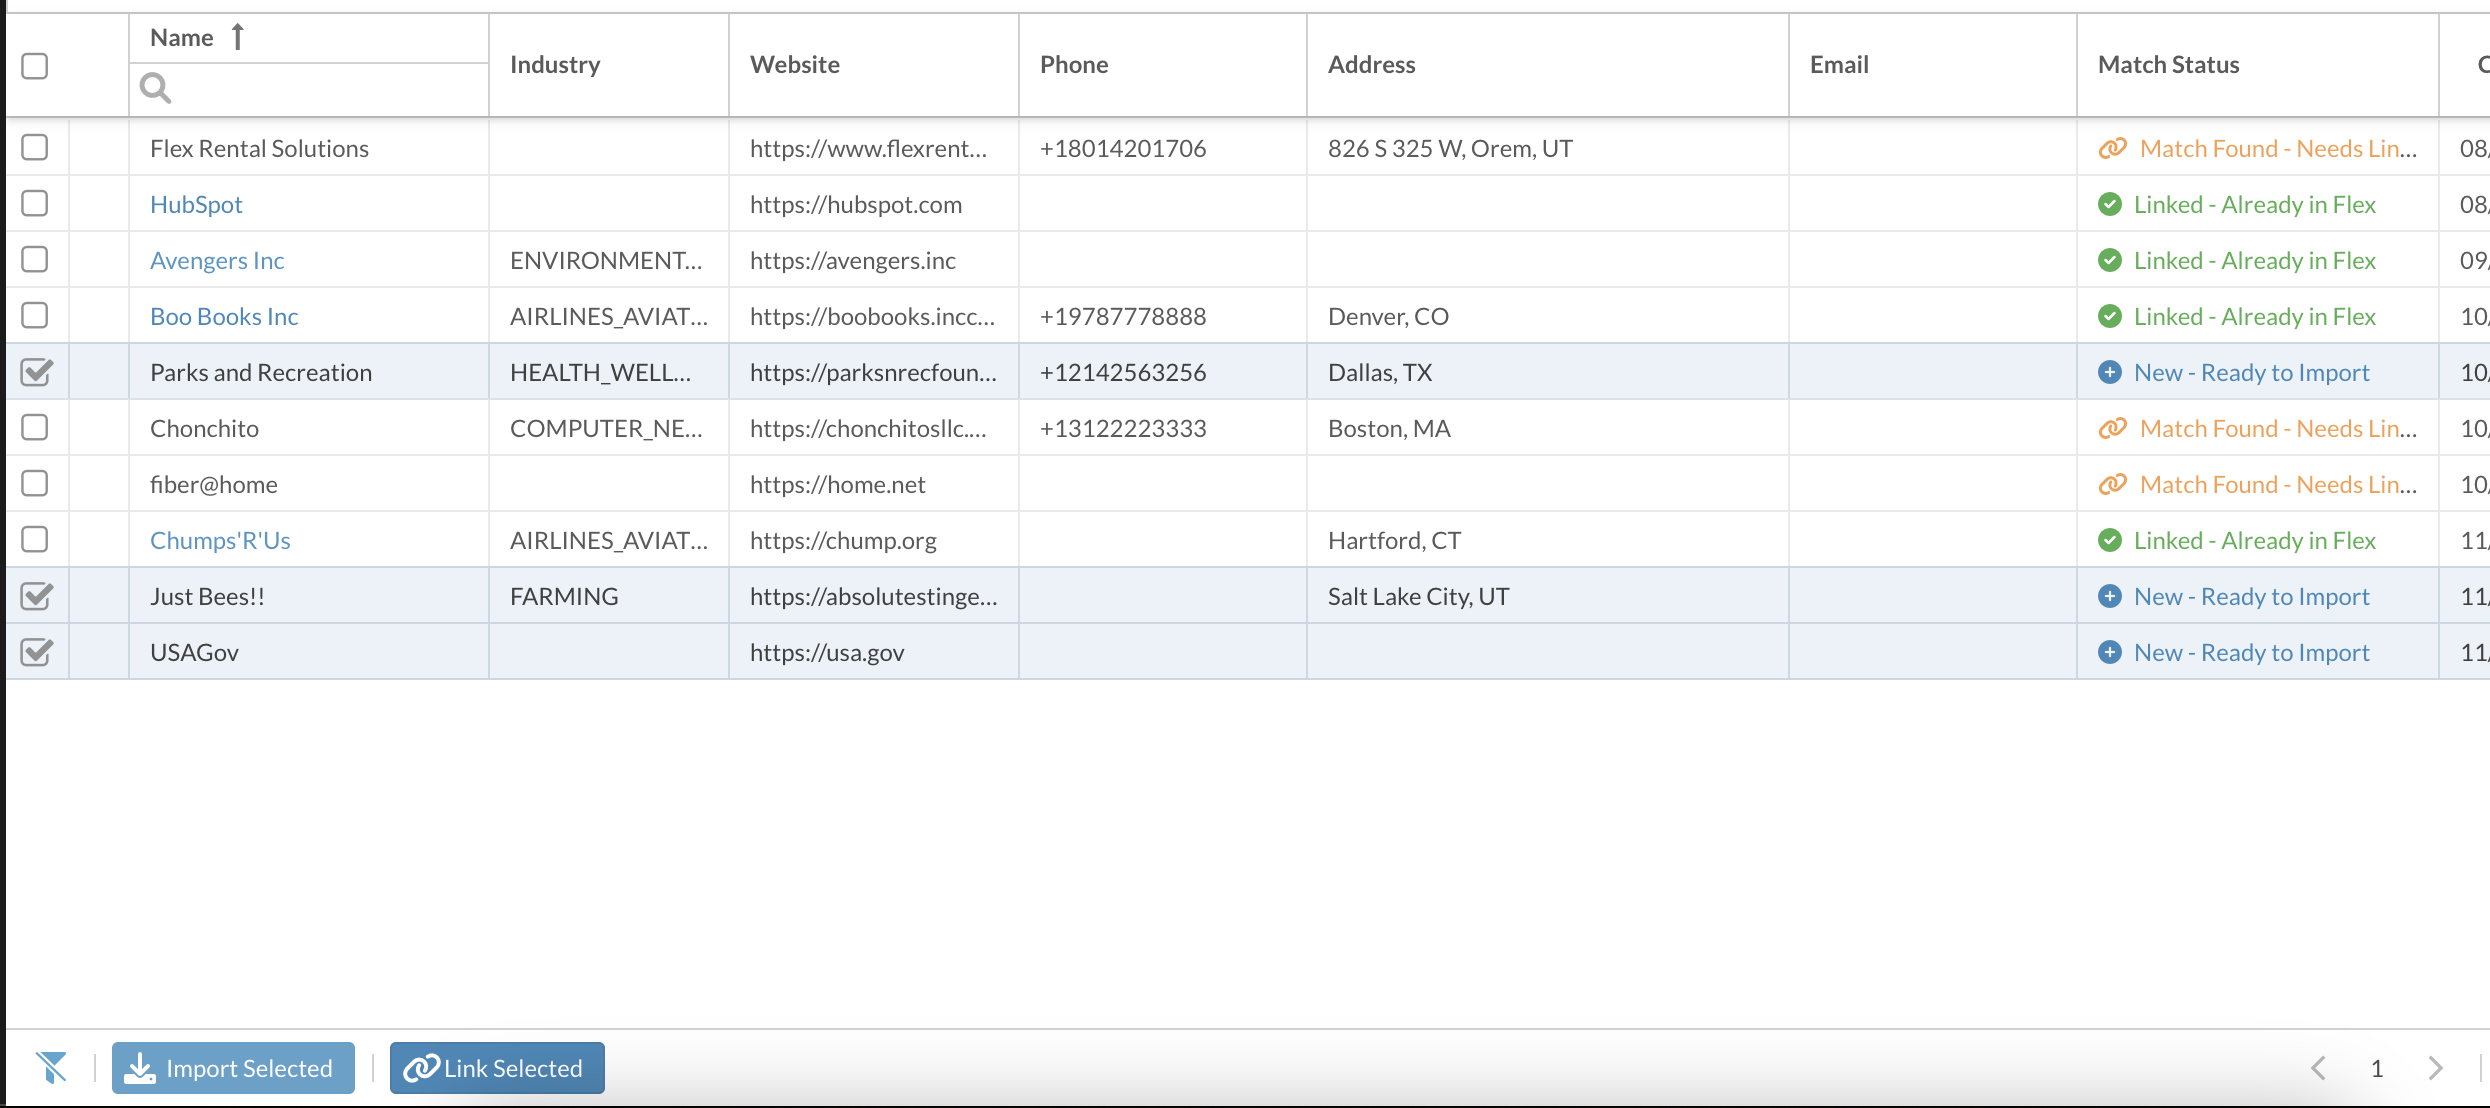2490x1108 pixels.
Task: Click the Name column sort arrow
Action: pyautogui.click(x=238, y=37)
